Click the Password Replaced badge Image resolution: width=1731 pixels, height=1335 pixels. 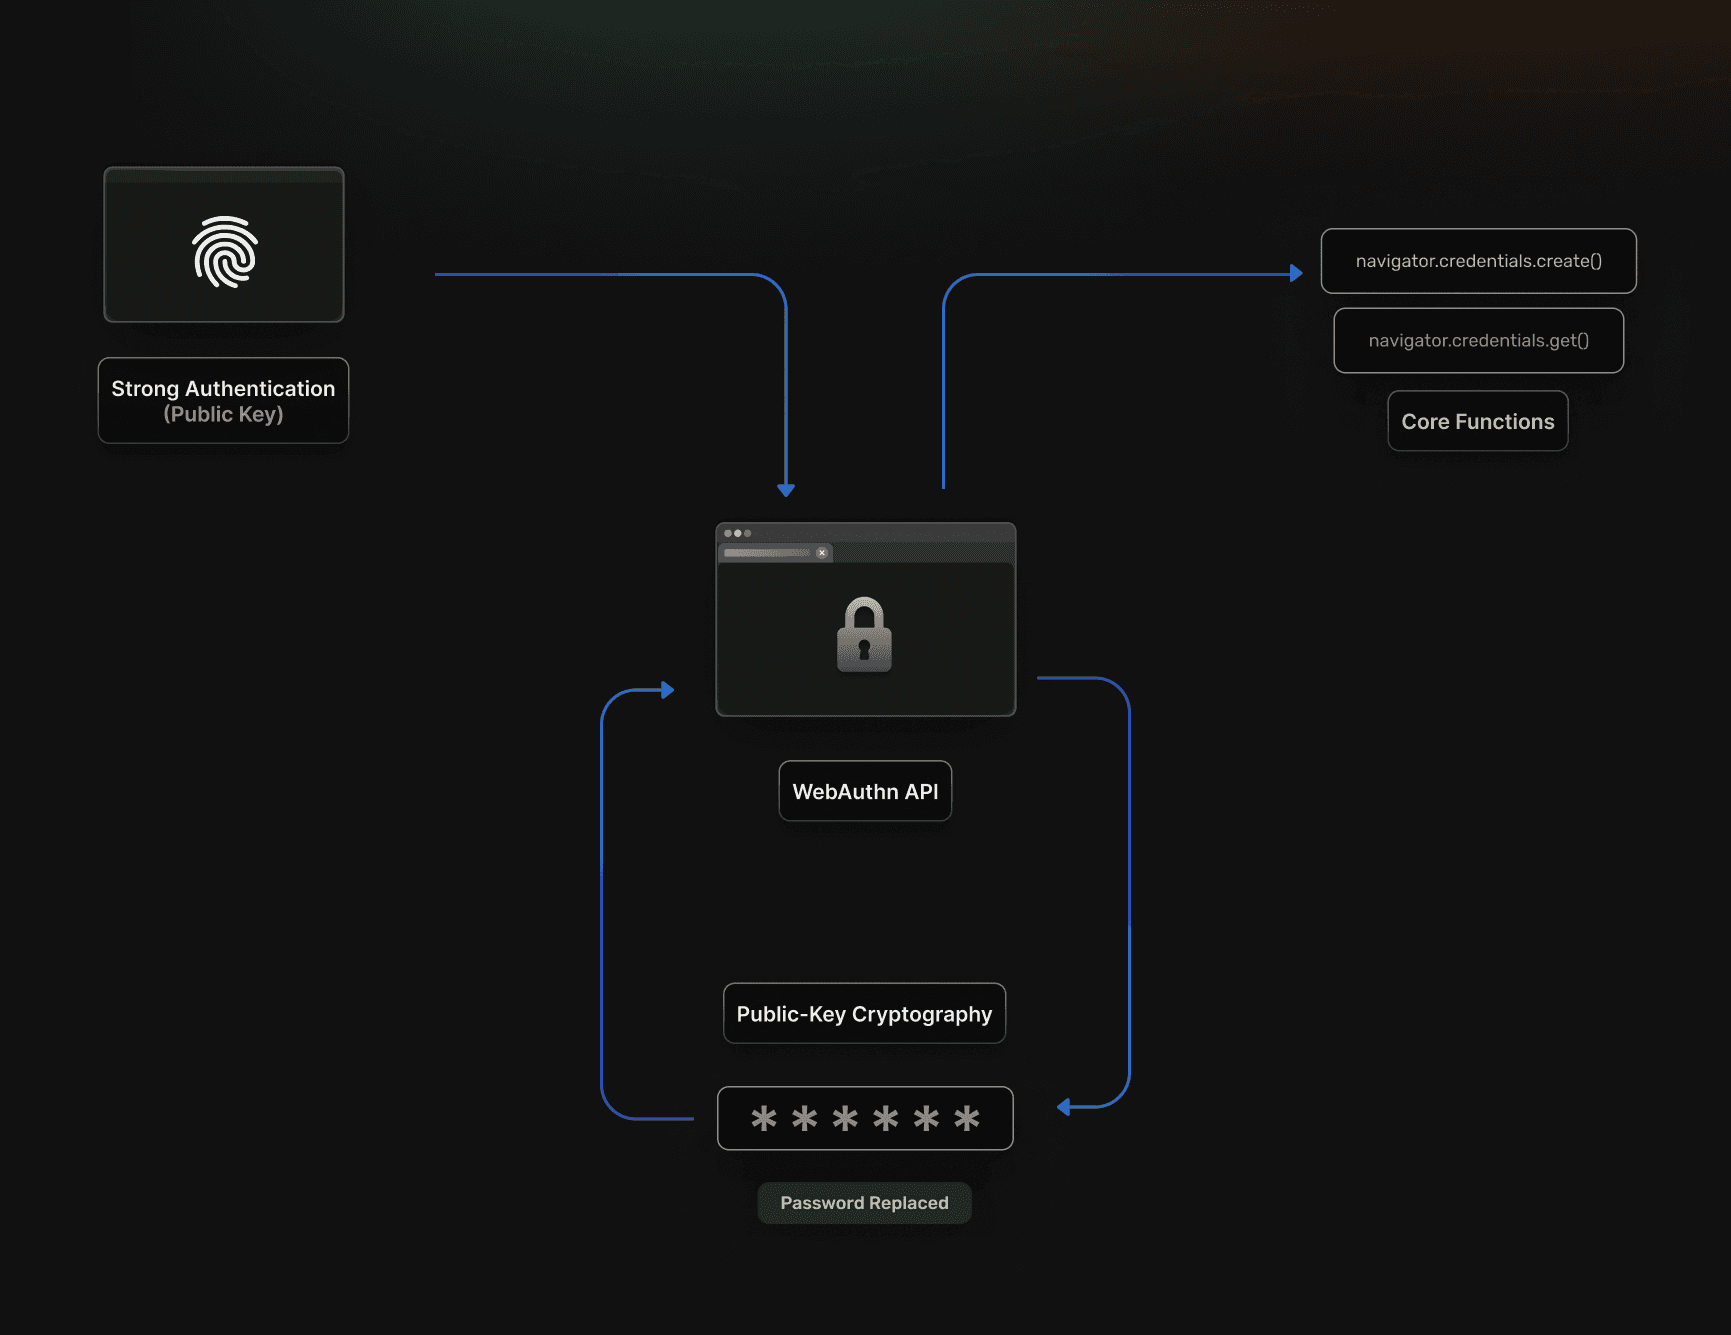pos(864,1203)
